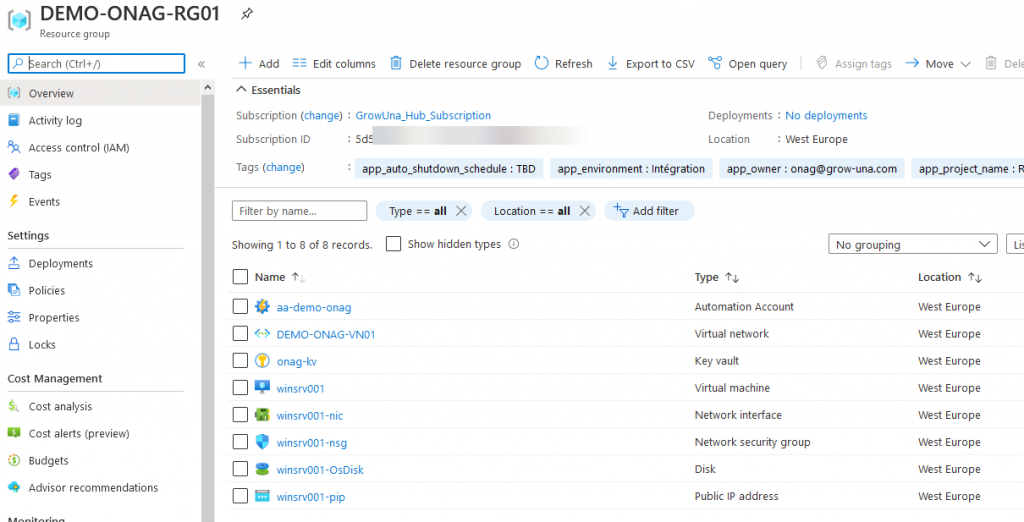Refresh the resource list
The height and width of the screenshot is (522, 1024).
click(x=564, y=63)
